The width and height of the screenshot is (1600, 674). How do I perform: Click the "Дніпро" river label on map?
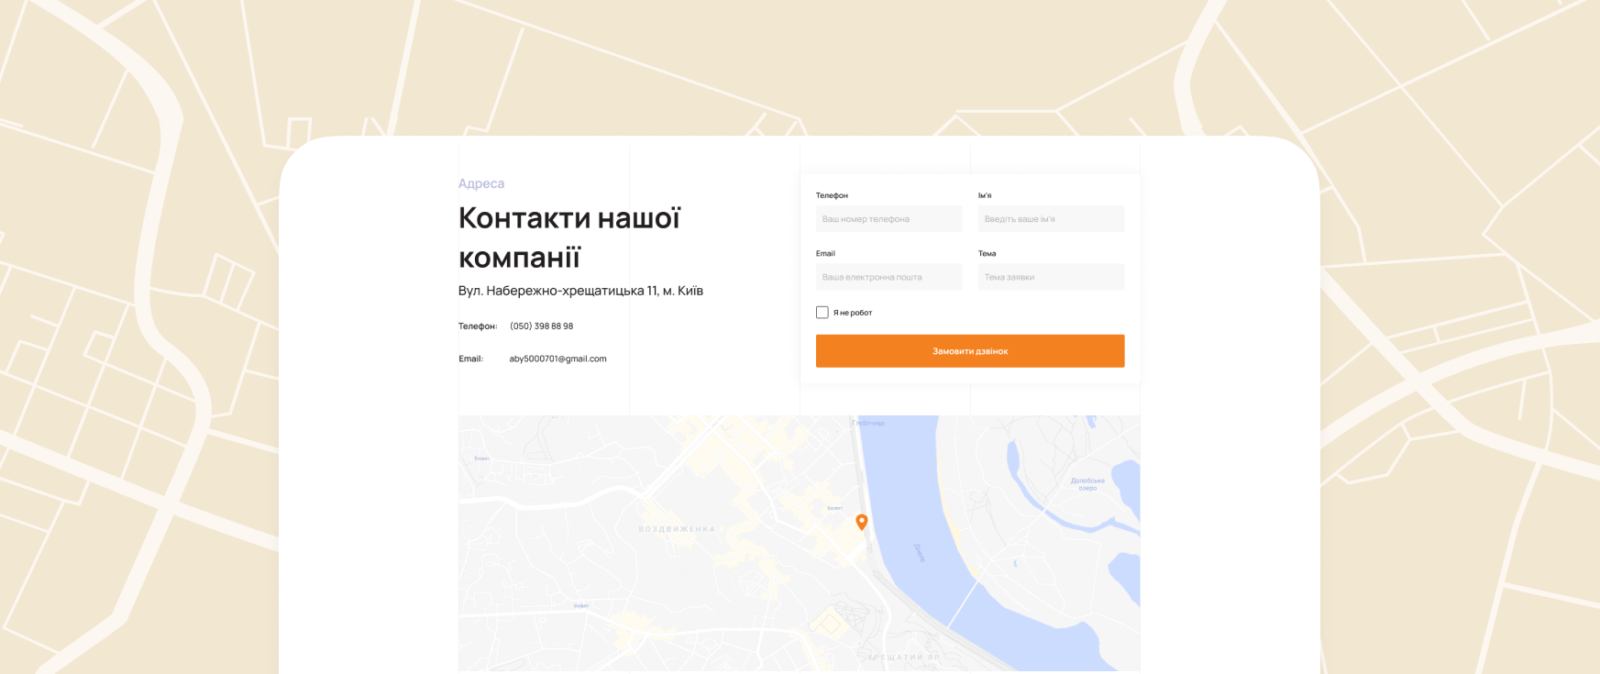pos(919,552)
